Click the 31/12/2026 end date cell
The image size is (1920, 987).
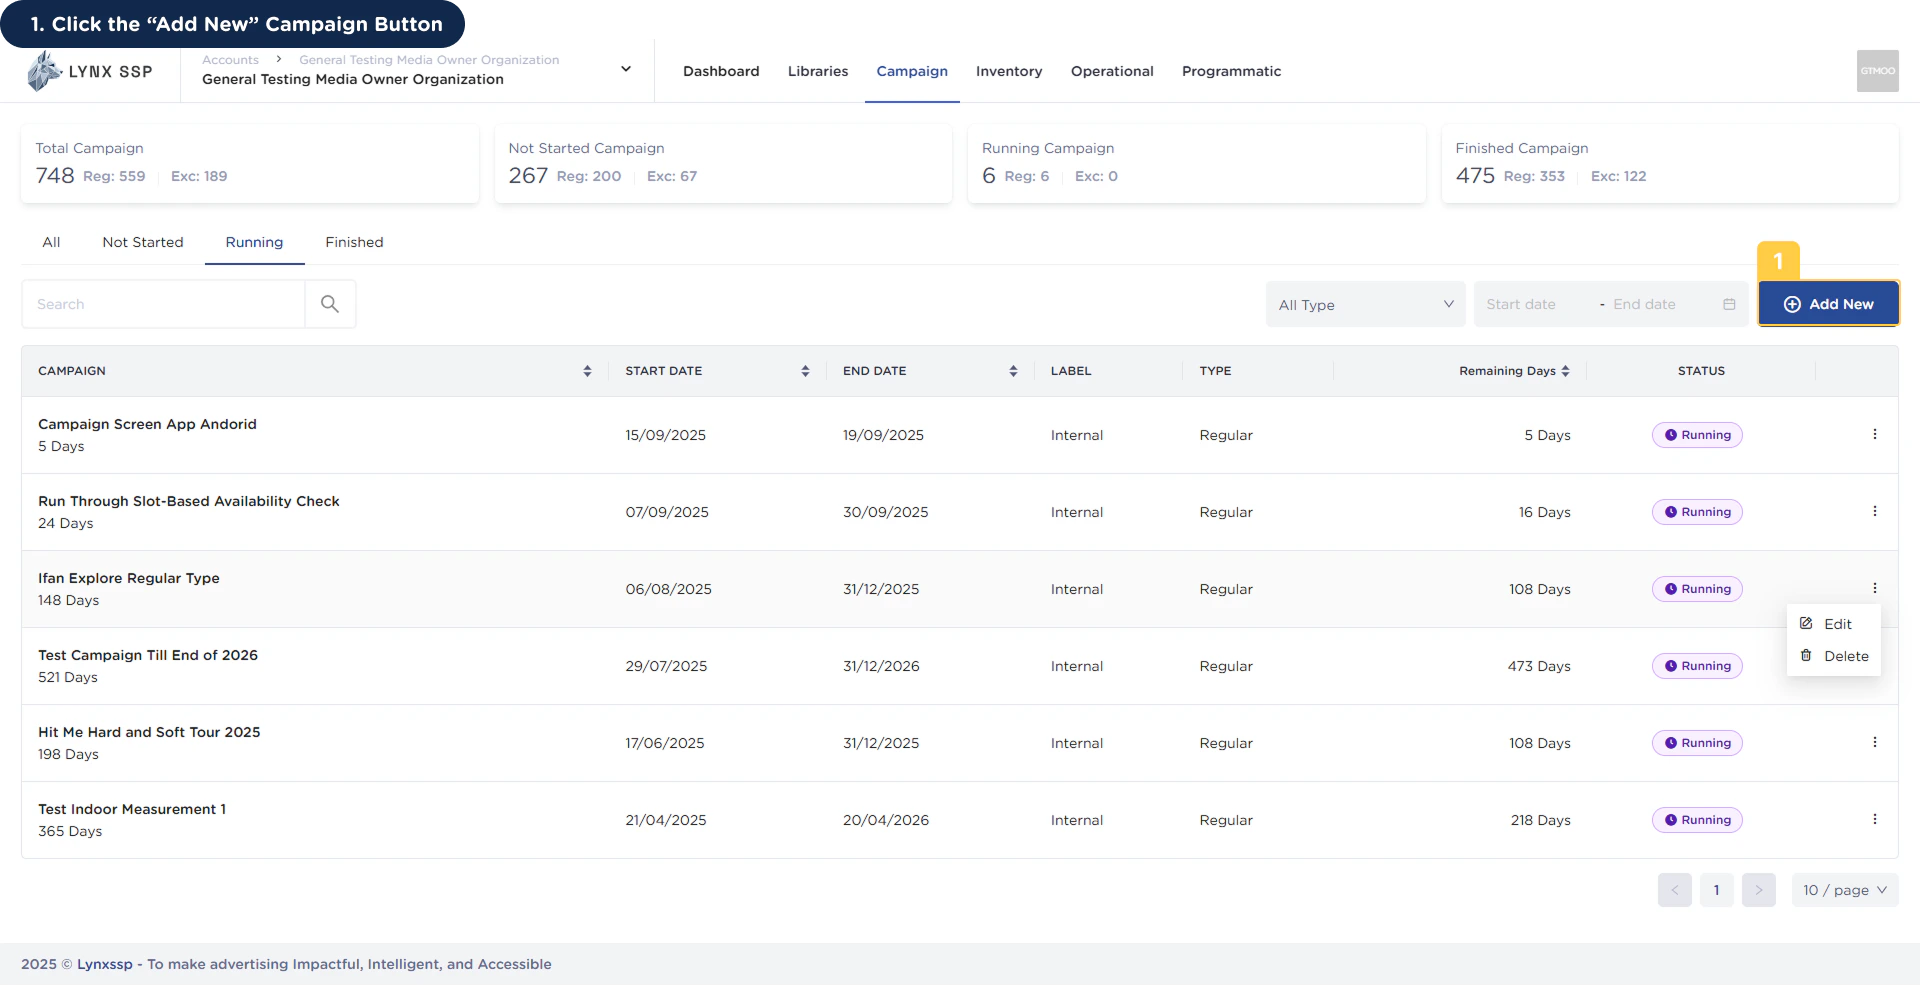pyautogui.click(x=881, y=666)
